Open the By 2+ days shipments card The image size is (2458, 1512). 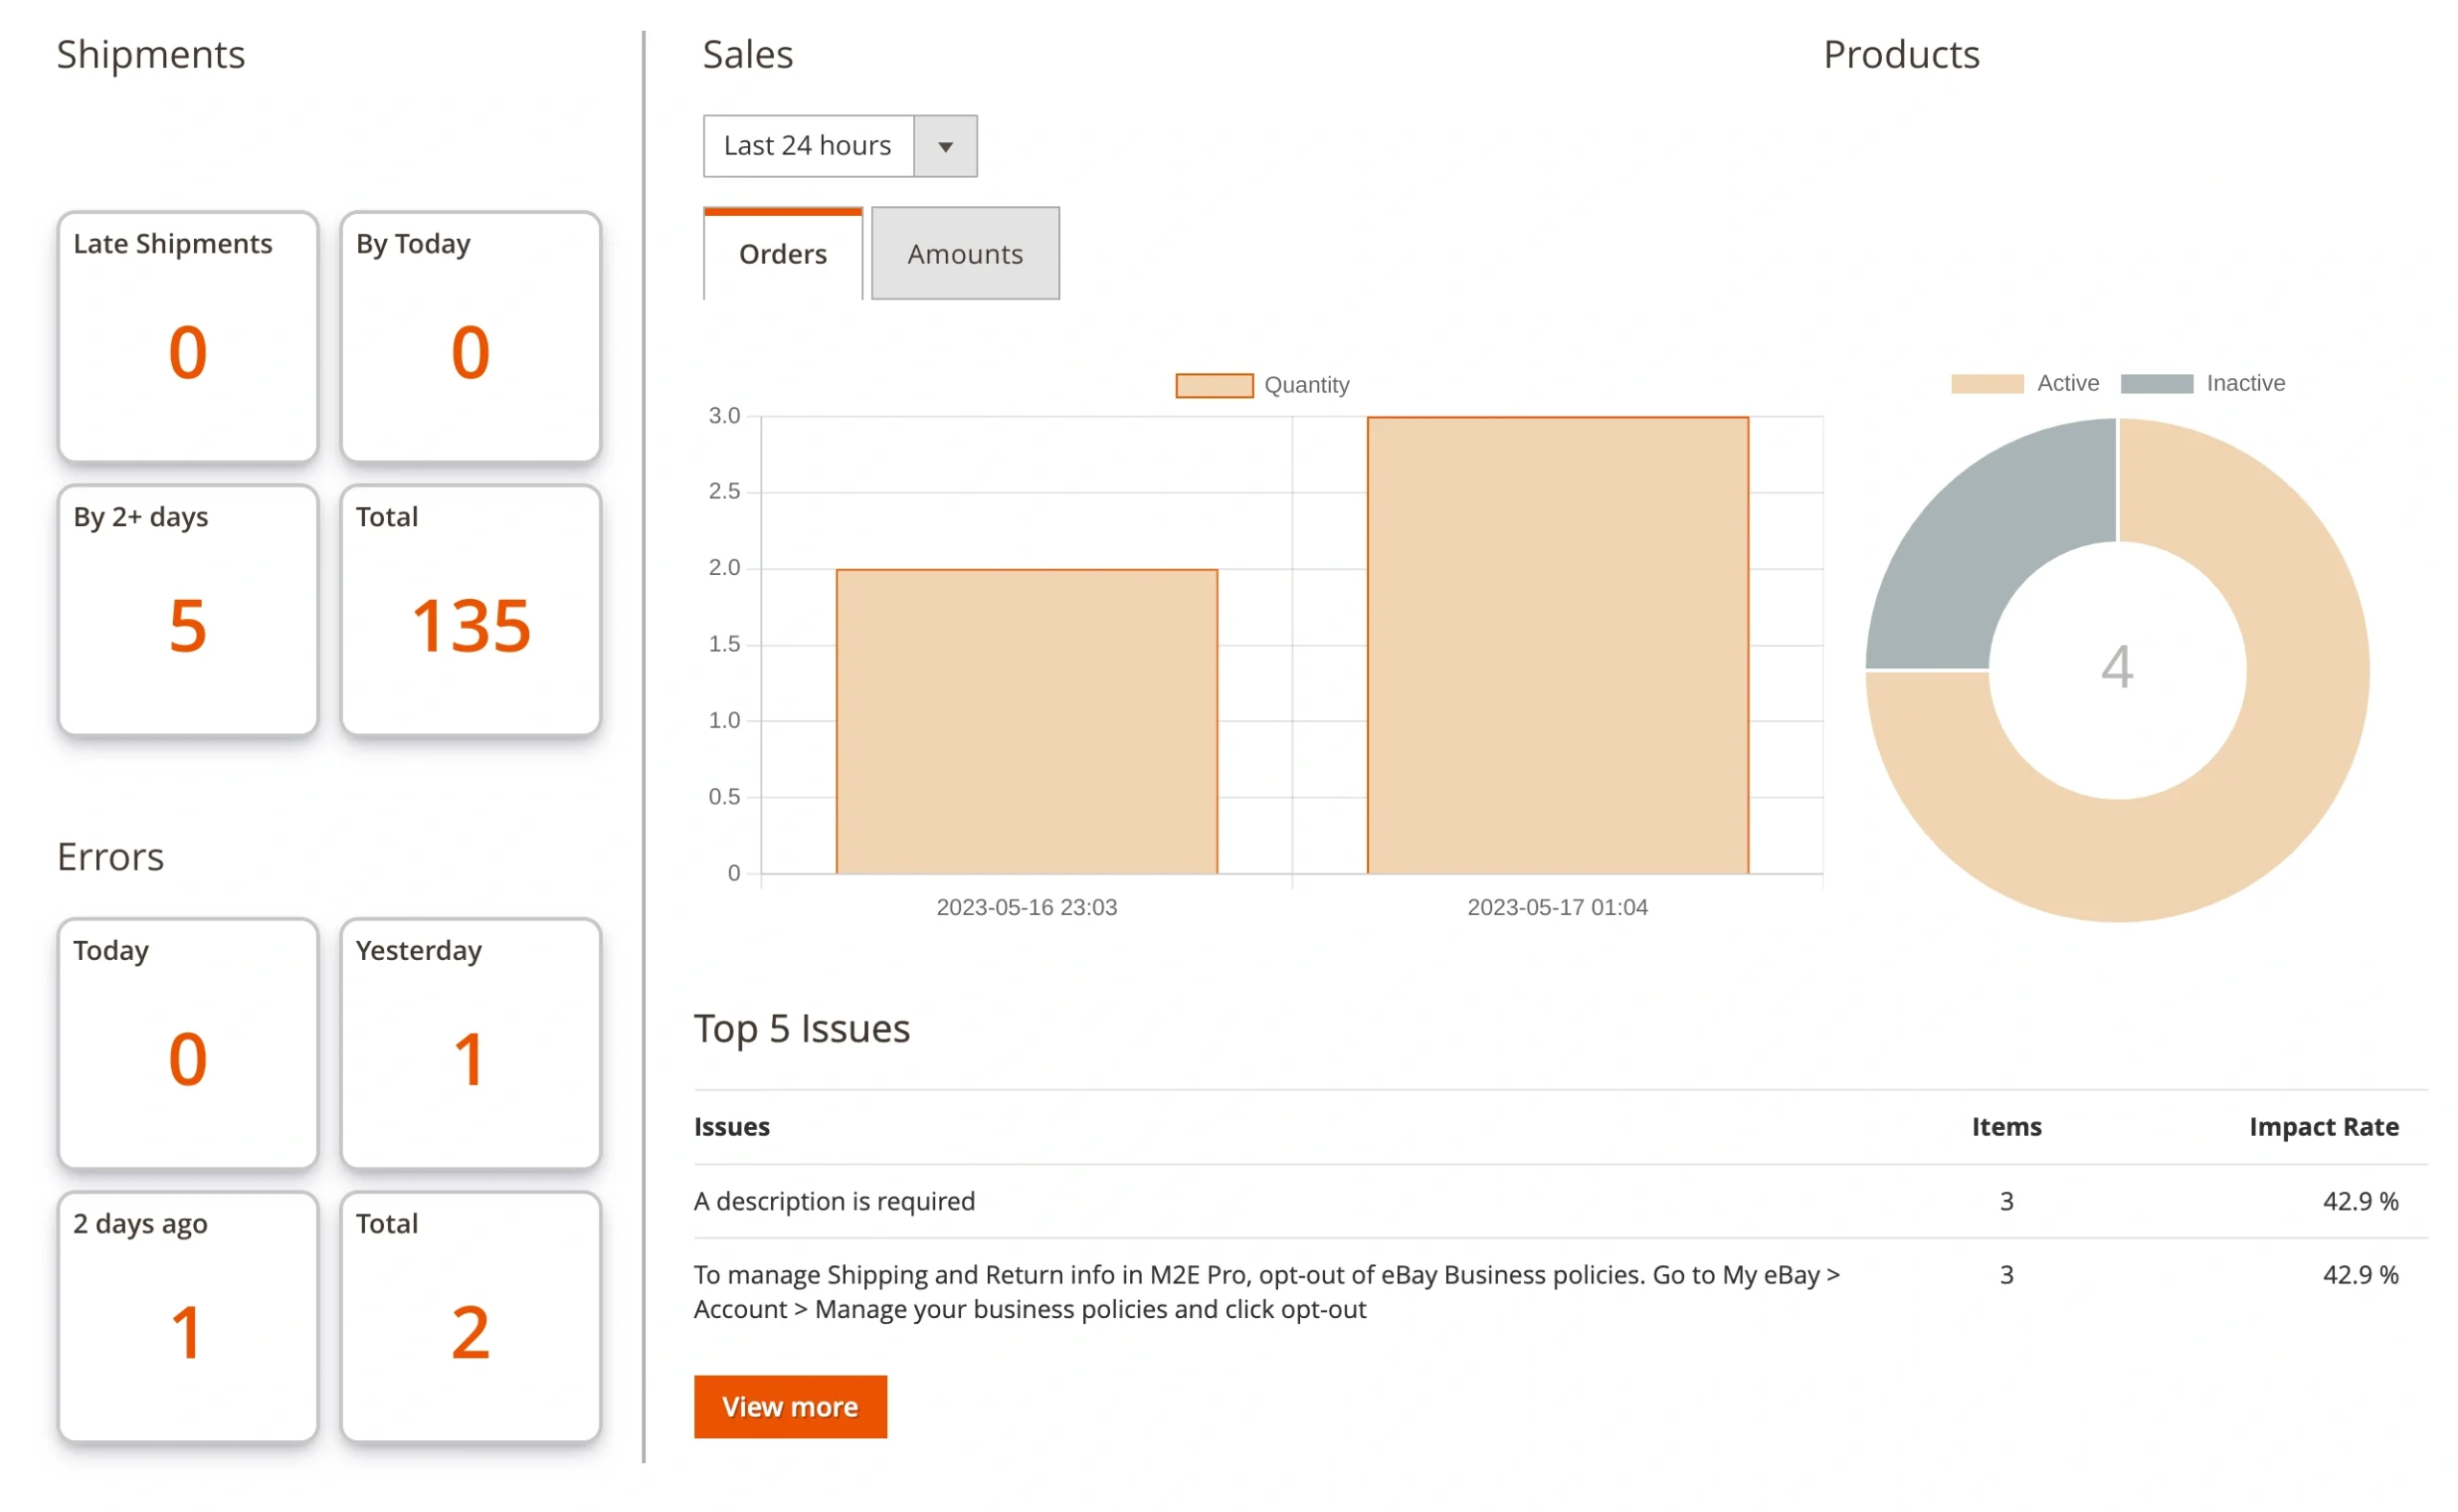point(188,610)
